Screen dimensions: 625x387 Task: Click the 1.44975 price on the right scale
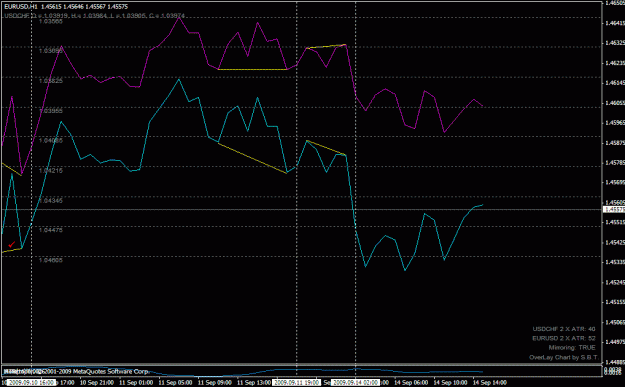pos(615,342)
